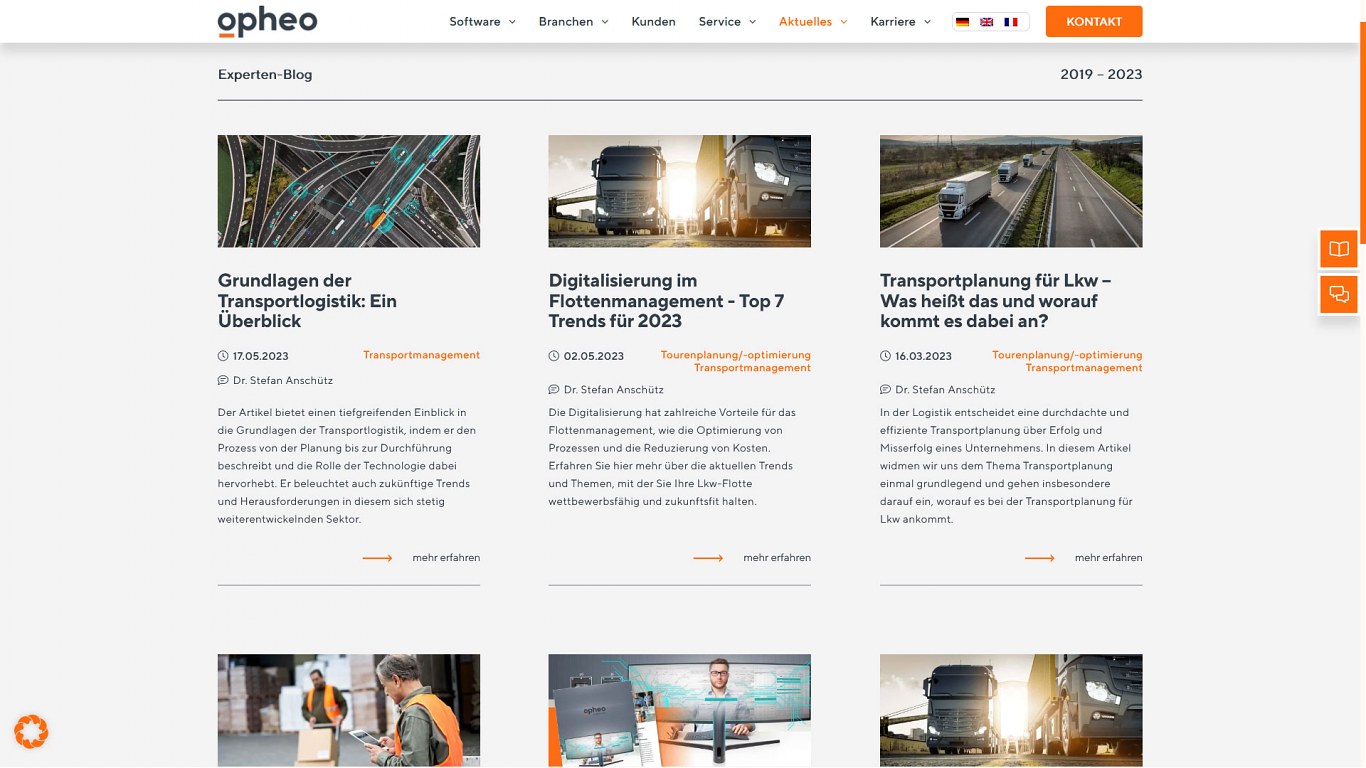The image size is (1366, 768).
Task: Click Dr. Stefan Anschütz under Grundlagen article
Action: pyautogui.click(x=283, y=381)
